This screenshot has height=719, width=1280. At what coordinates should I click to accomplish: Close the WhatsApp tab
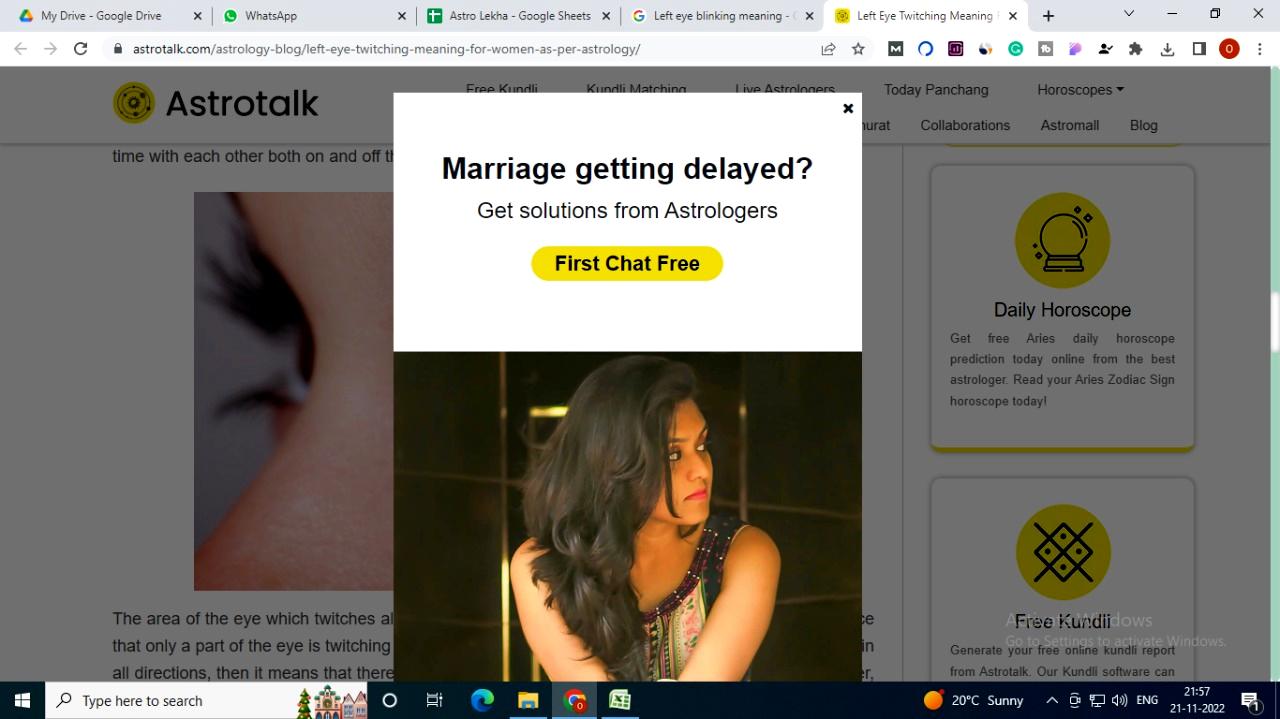pos(402,16)
